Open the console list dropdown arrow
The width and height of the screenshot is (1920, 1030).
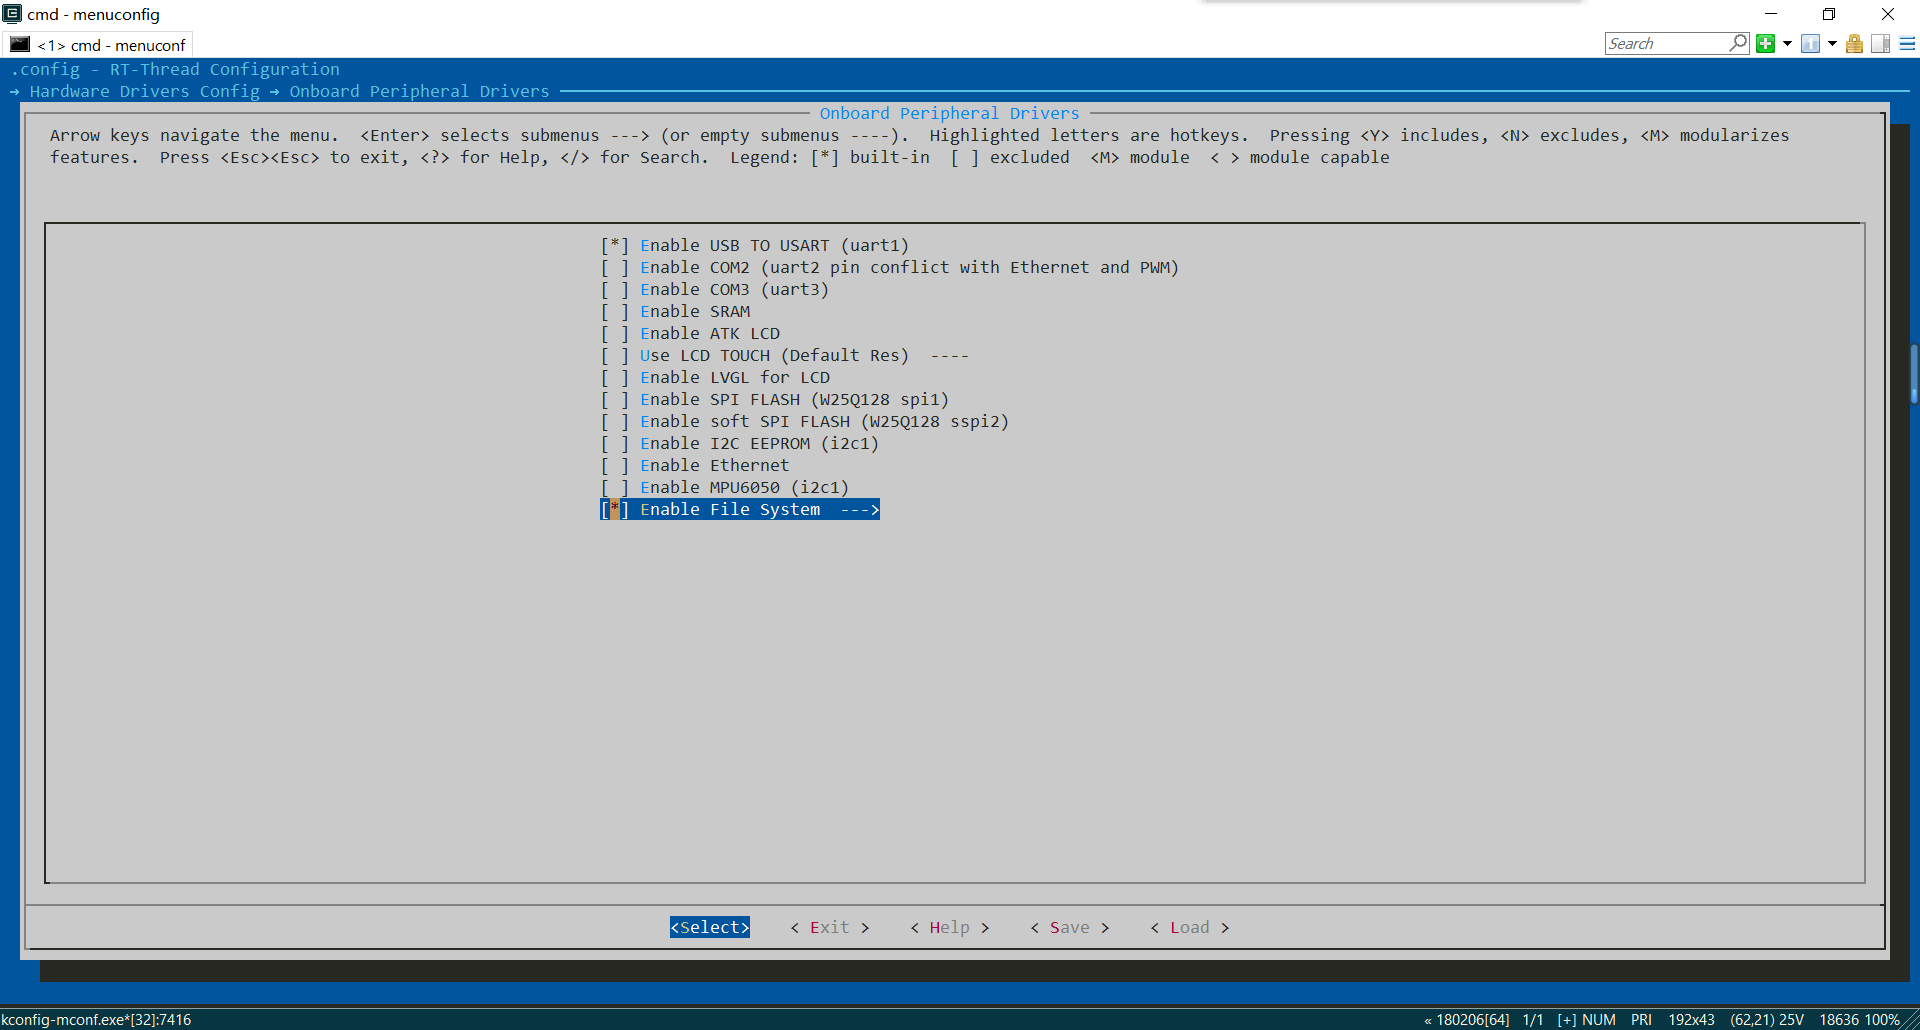pyautogui.click(x=1832, y=43)
